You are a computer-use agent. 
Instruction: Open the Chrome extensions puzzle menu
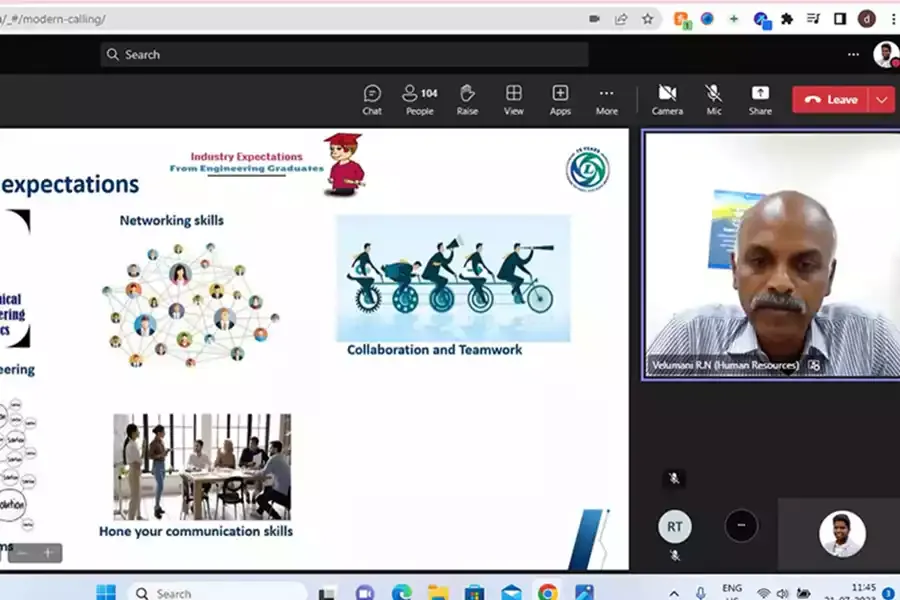[787, 18]
